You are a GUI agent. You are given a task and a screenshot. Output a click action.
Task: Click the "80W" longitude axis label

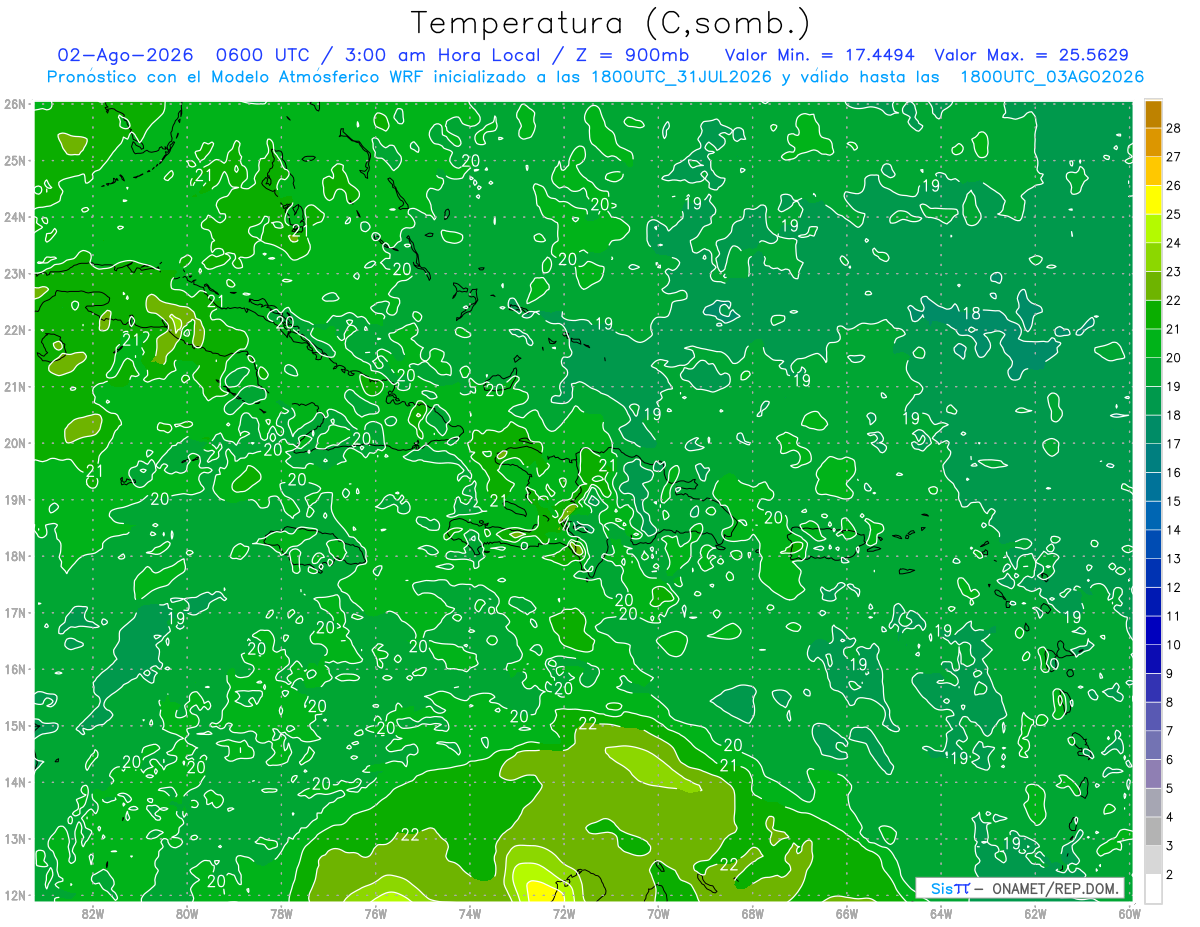click(x=187, y=913)
